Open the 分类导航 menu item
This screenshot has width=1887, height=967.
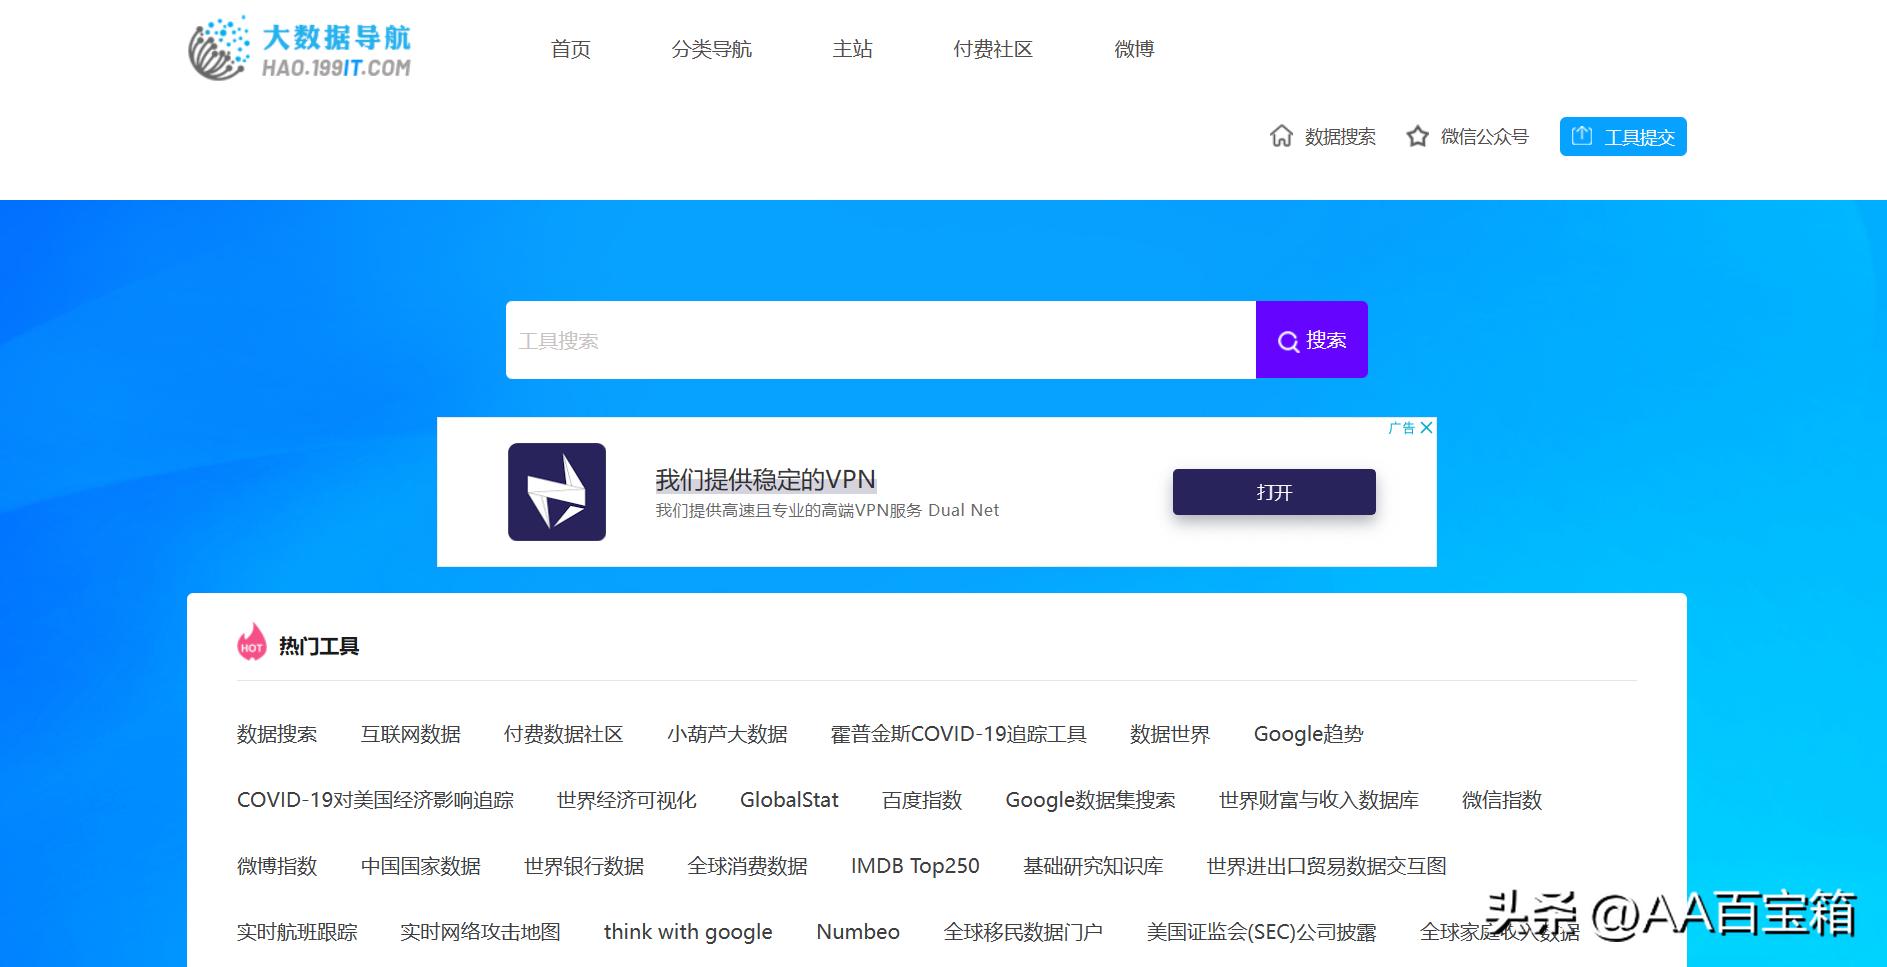coord(712,49)
